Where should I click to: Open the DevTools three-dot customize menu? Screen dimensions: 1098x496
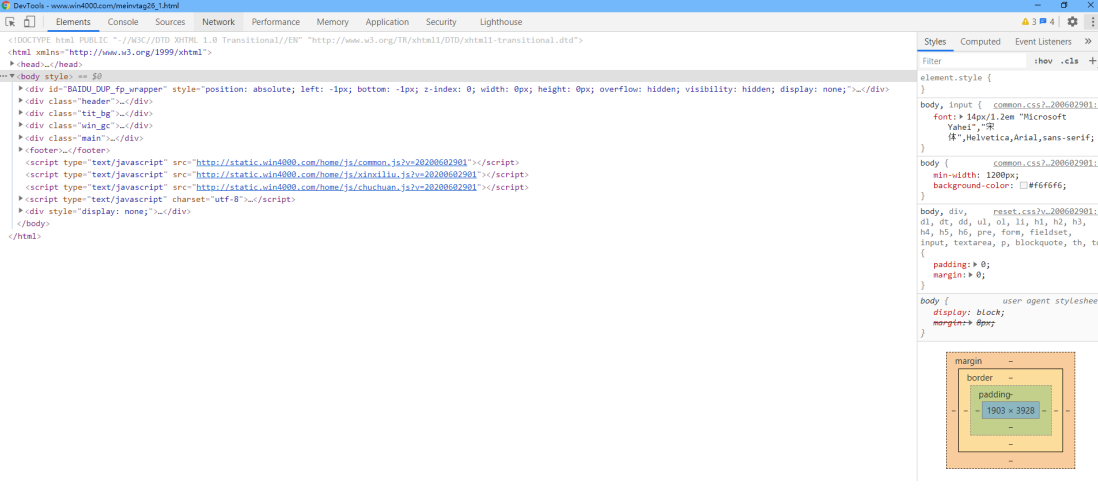point(1092,22)
